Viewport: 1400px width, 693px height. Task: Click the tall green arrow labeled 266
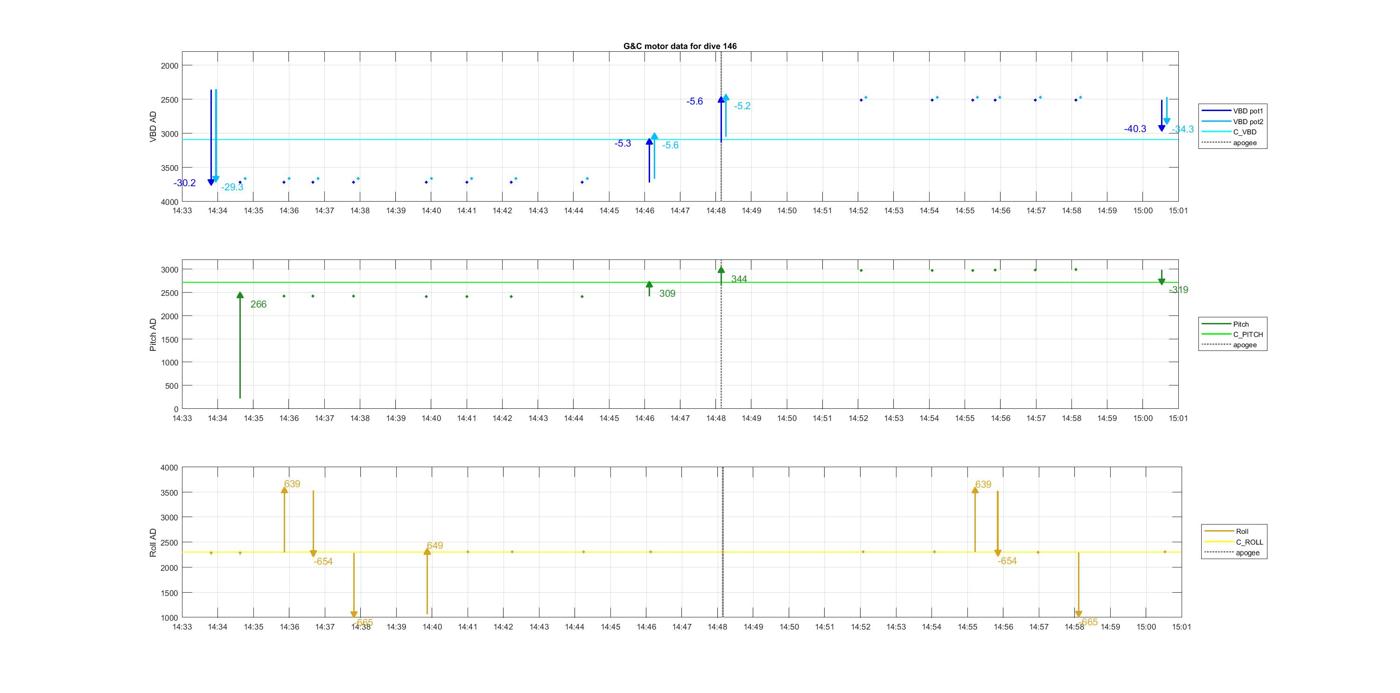point(240,345)
